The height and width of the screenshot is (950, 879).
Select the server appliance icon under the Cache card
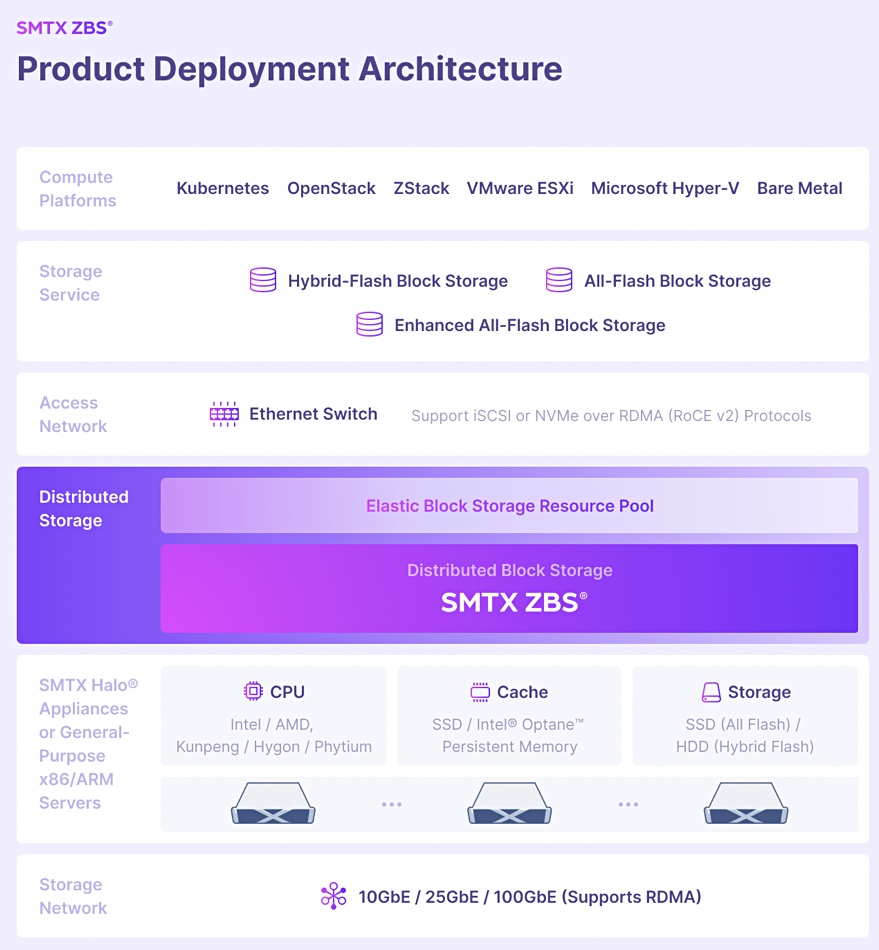click(x=509, y=803)
